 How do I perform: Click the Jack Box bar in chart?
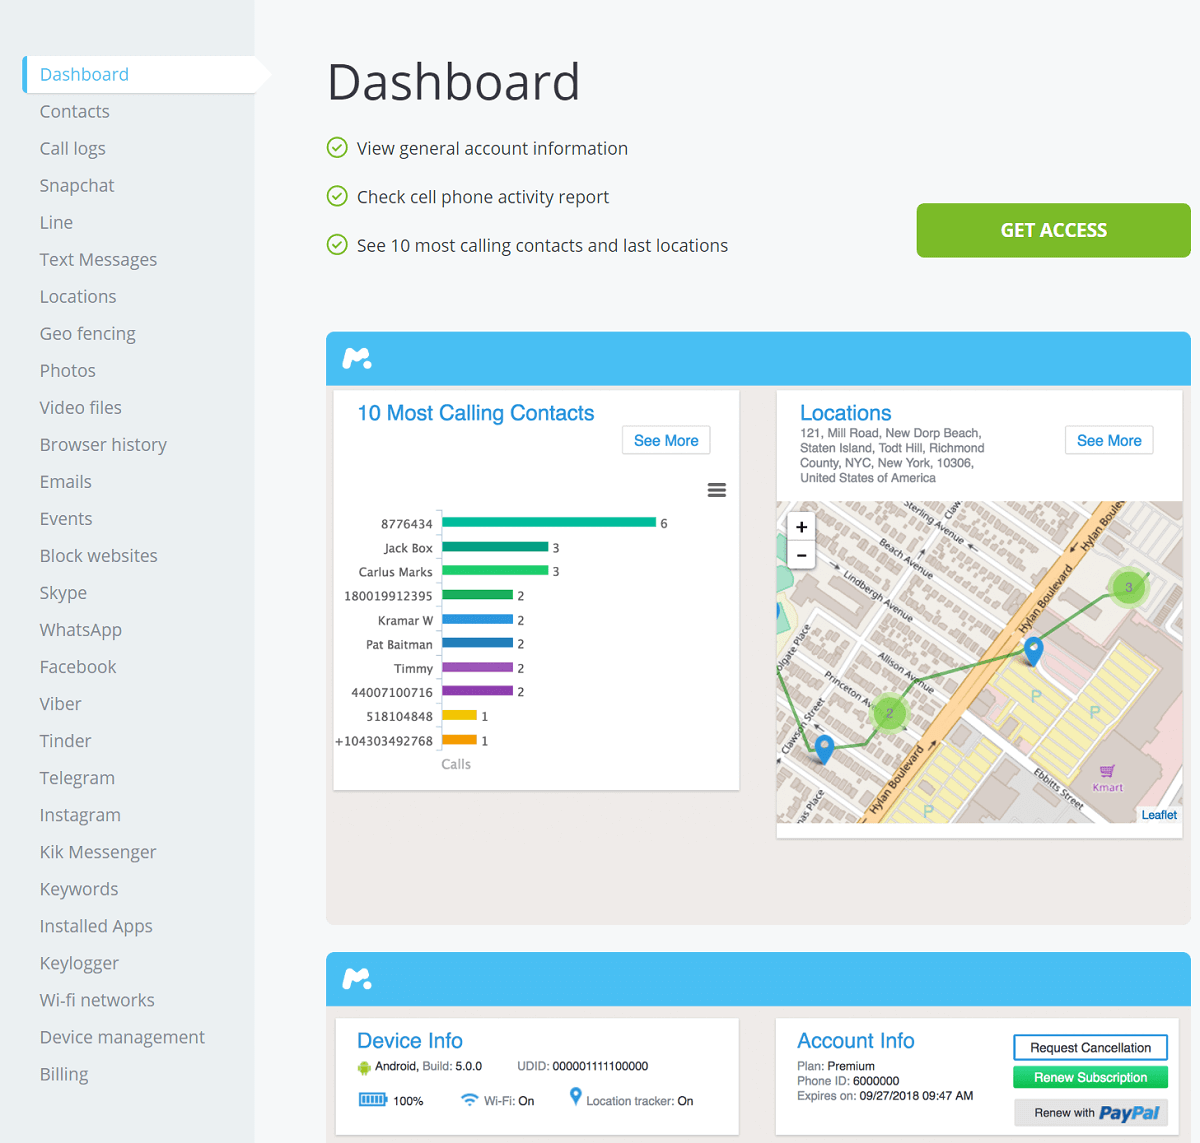pos(495,546)
